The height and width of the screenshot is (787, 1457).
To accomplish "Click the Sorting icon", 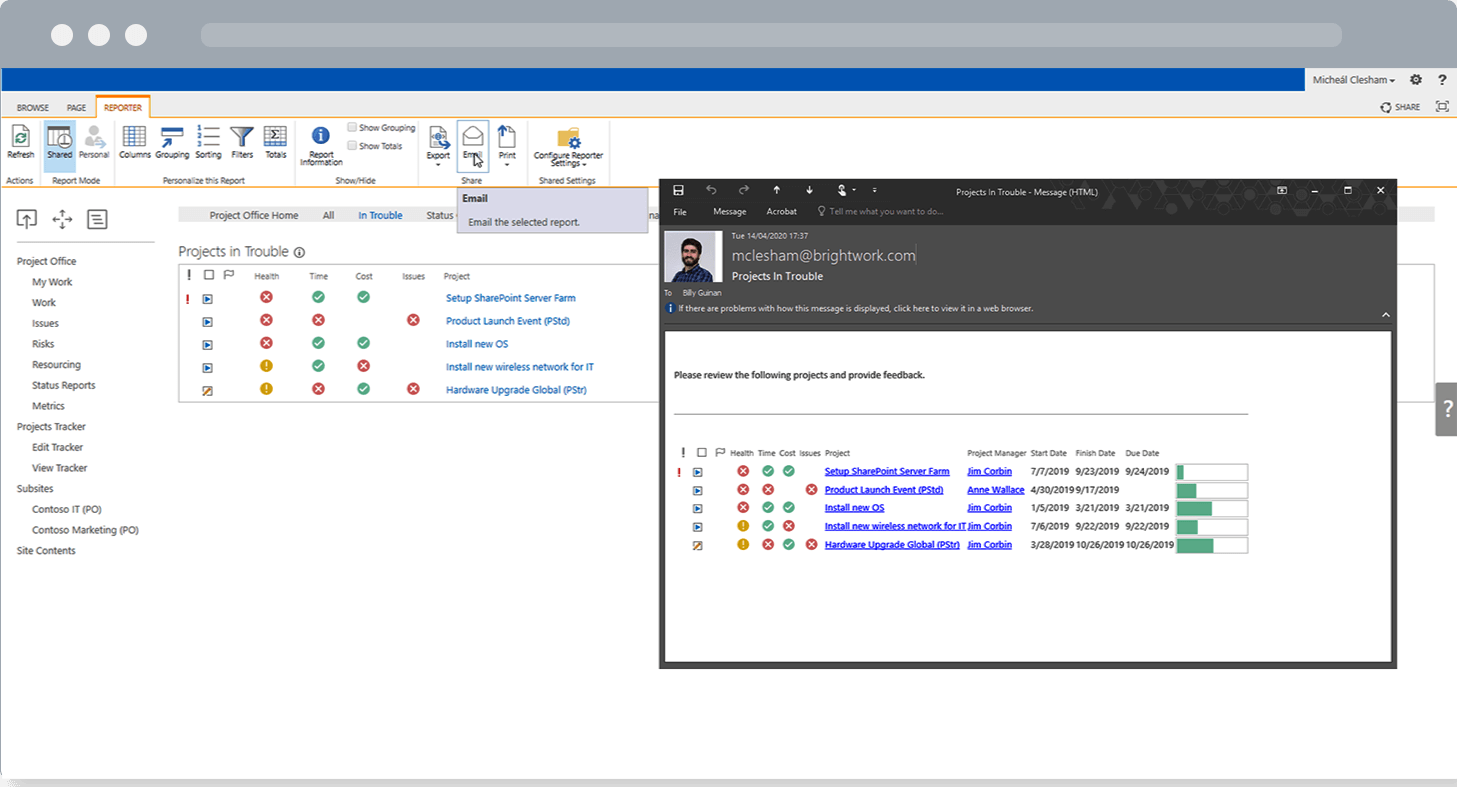I will coord(208,141).
